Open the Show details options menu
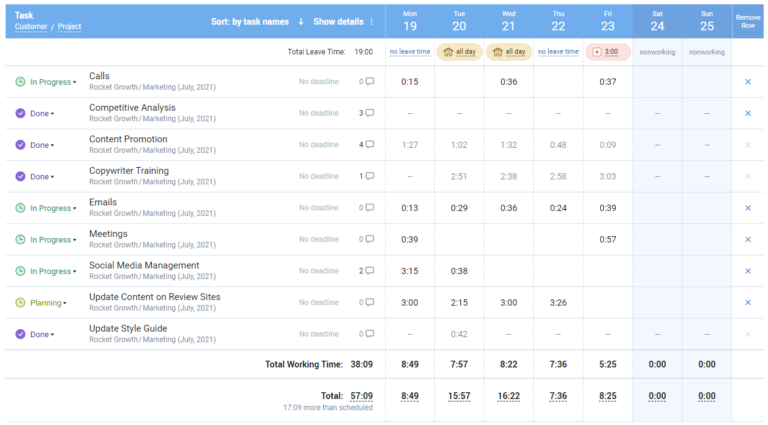 pos(372,22)
